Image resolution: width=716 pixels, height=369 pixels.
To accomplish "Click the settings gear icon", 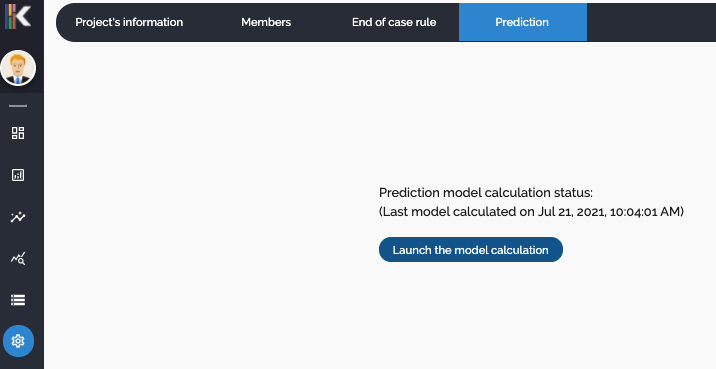I will point(18,341).
